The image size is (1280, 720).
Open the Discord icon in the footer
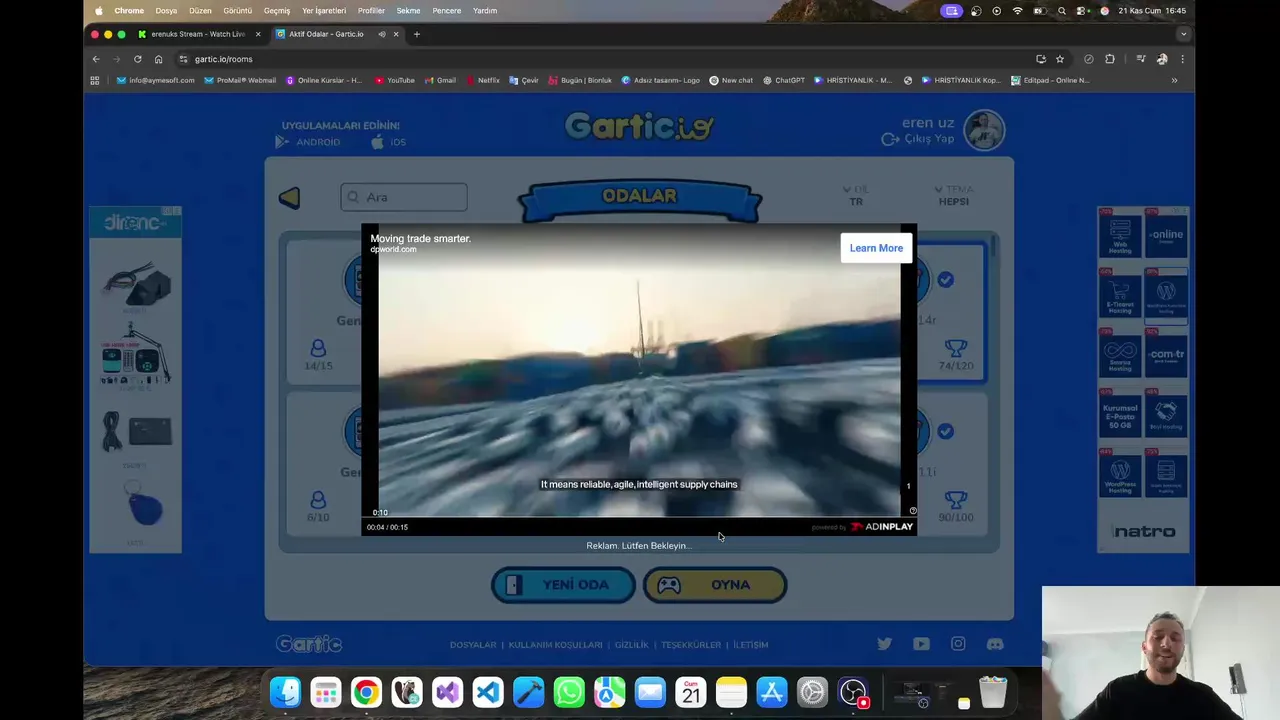coord(995,644)
